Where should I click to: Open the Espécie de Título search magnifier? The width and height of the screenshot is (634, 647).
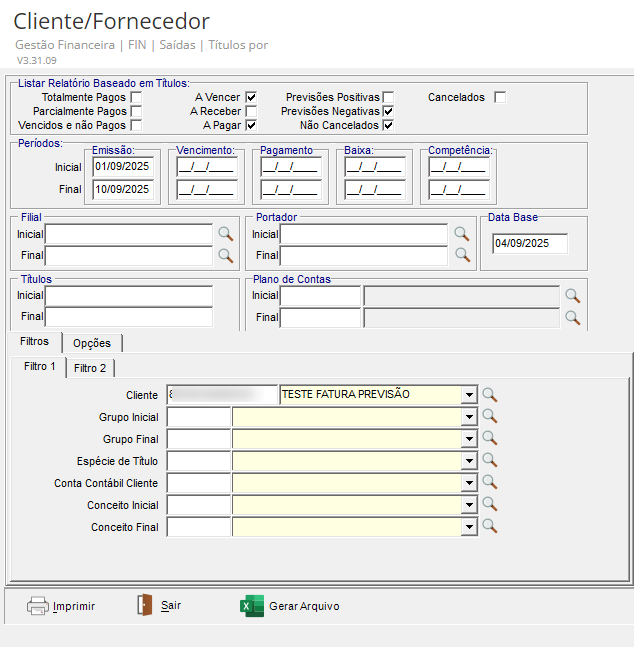490,460
